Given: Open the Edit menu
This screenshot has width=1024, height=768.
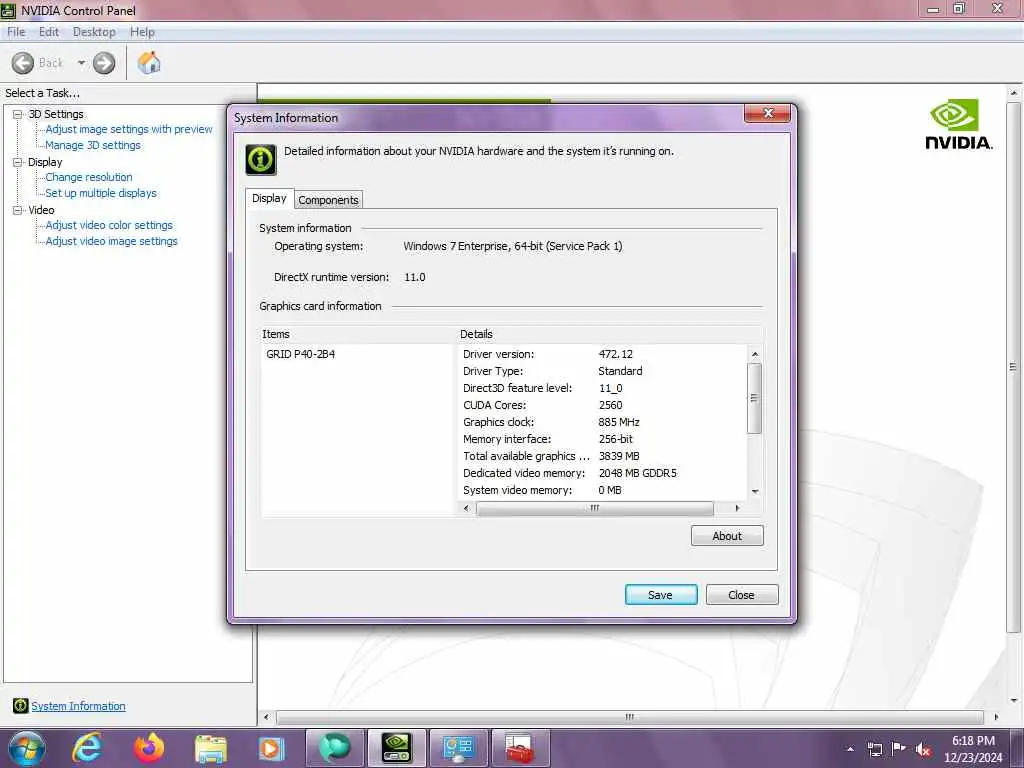Looking at the screenshot, I should (48, 32).
